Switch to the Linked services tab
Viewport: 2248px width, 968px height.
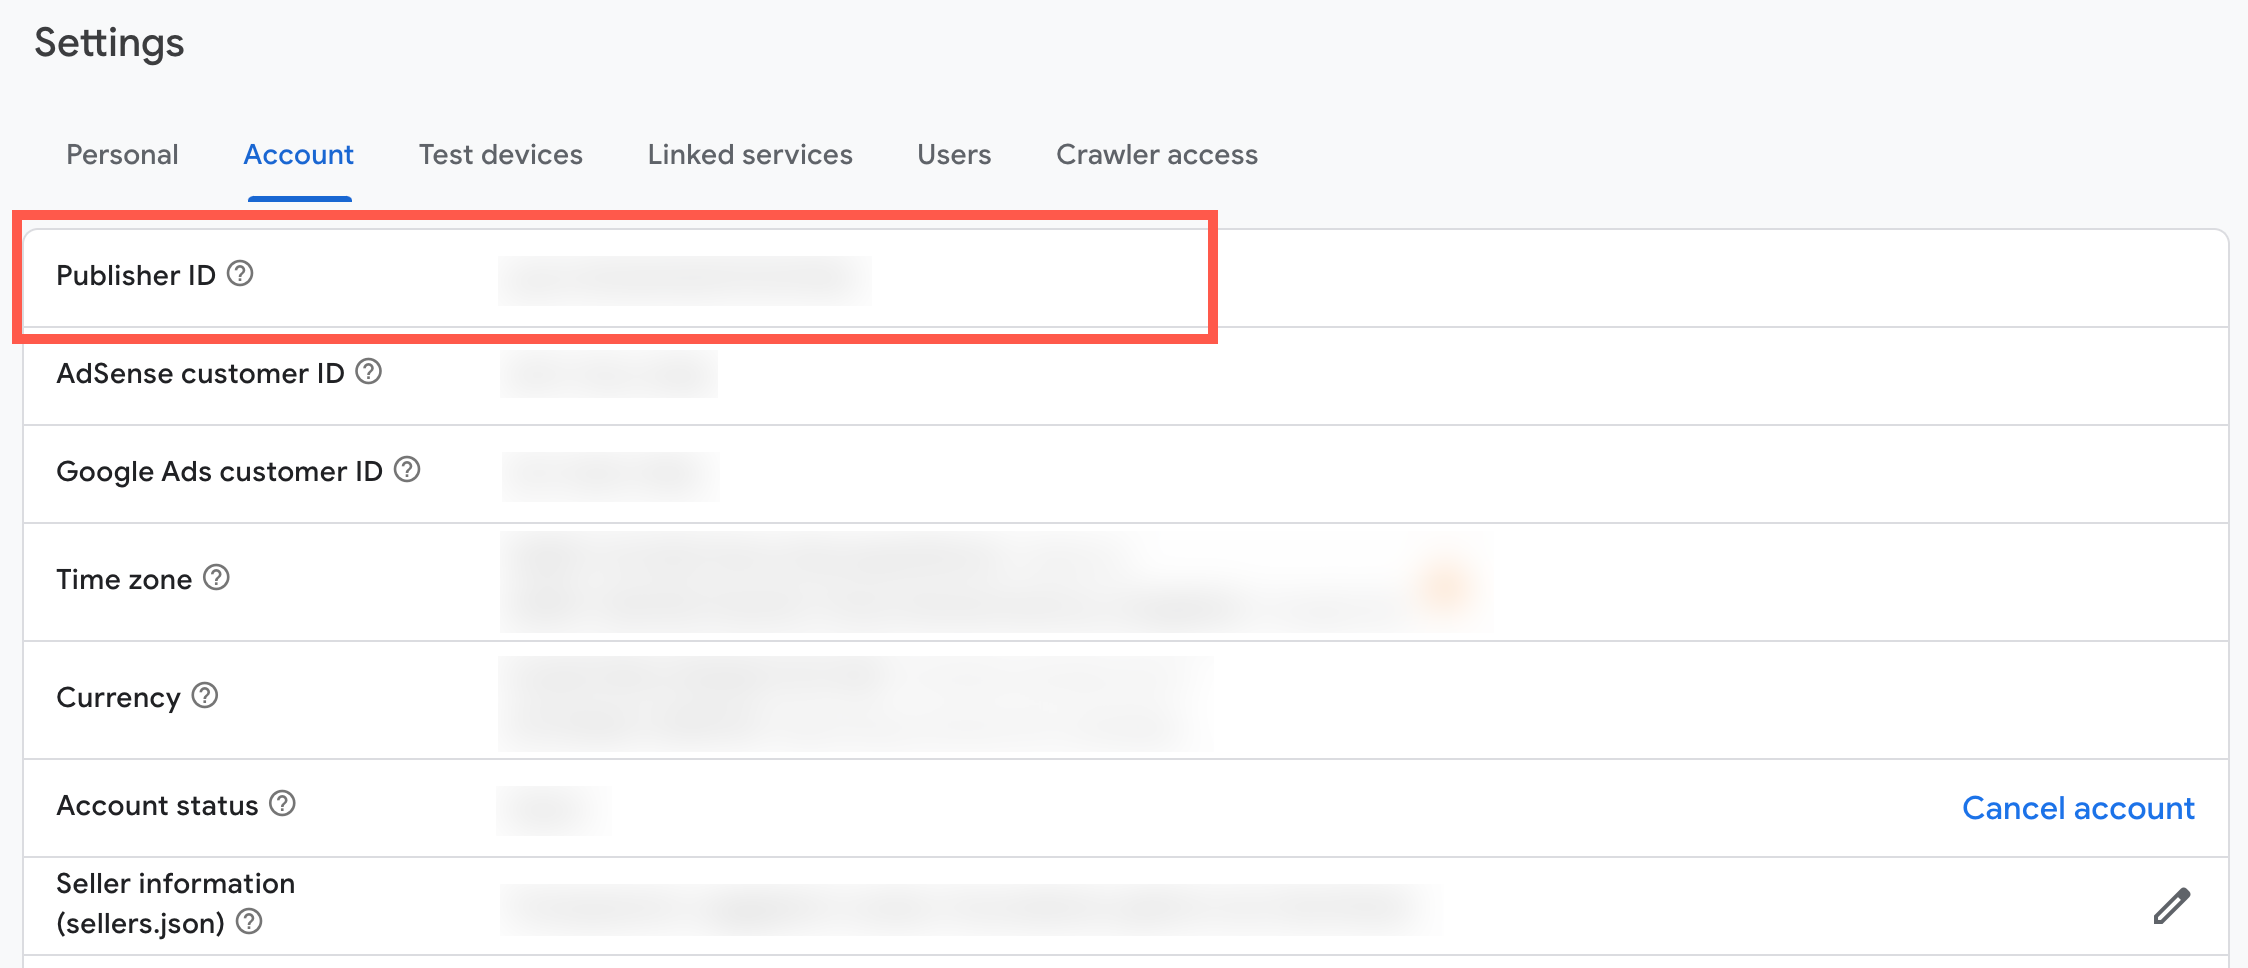click(x=749, y=154)
